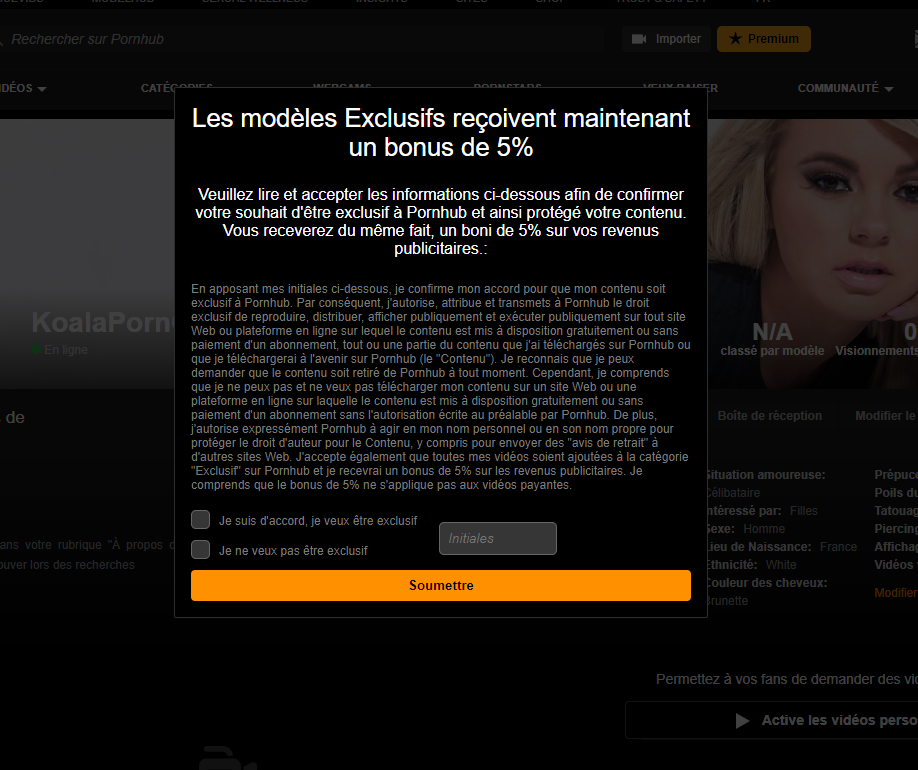The width and height of the screenshot is (918, 770).
Task: Focus the "Rechercher sur Pornhub" search box
Action: 304,39
